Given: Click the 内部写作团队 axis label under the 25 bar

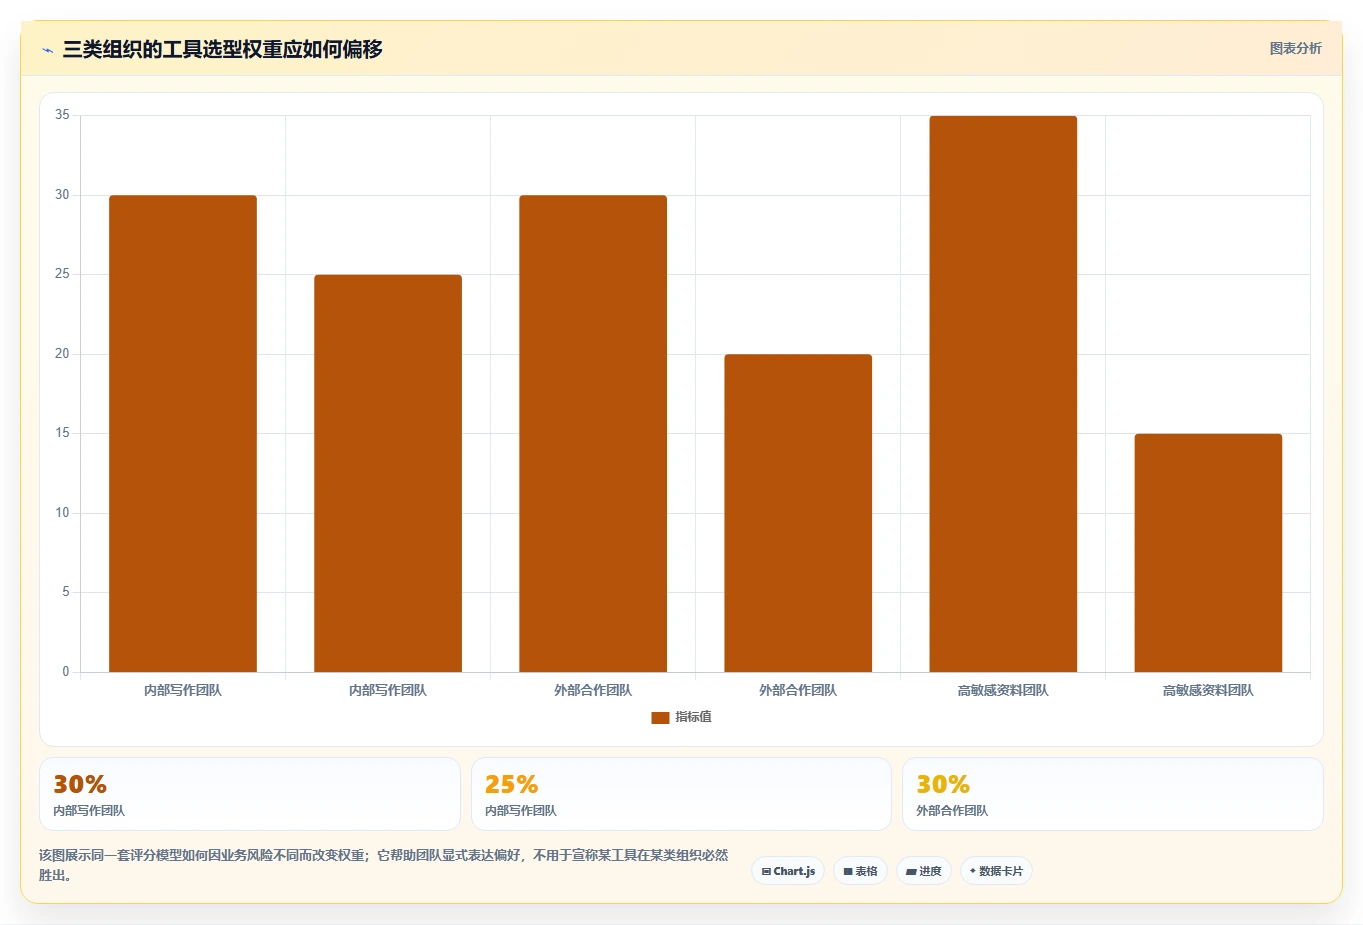Looking at the screenshot, I should 388,690.
